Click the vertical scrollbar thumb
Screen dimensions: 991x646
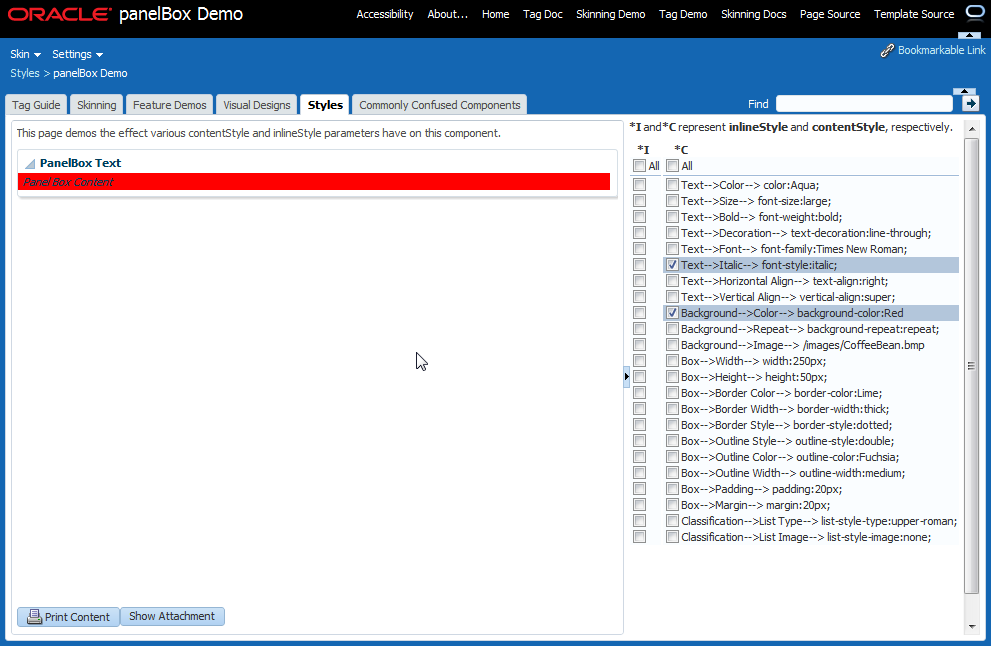click(x=972, y=365)
